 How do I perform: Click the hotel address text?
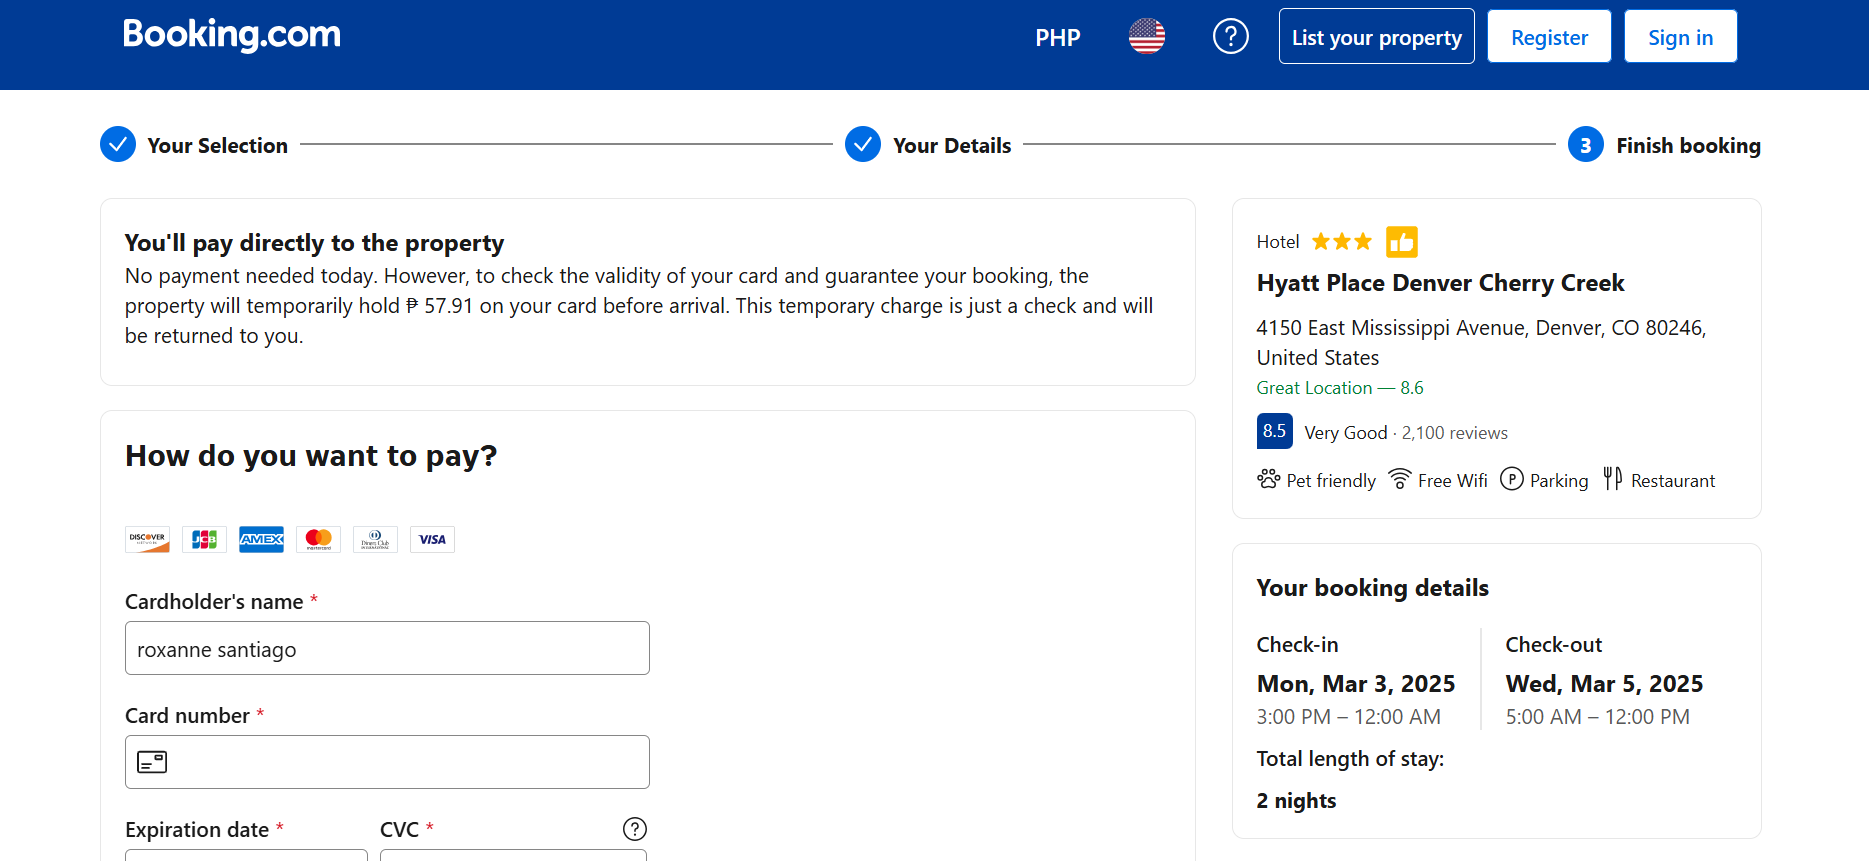pyautogui.click(x=1481, y=343)
